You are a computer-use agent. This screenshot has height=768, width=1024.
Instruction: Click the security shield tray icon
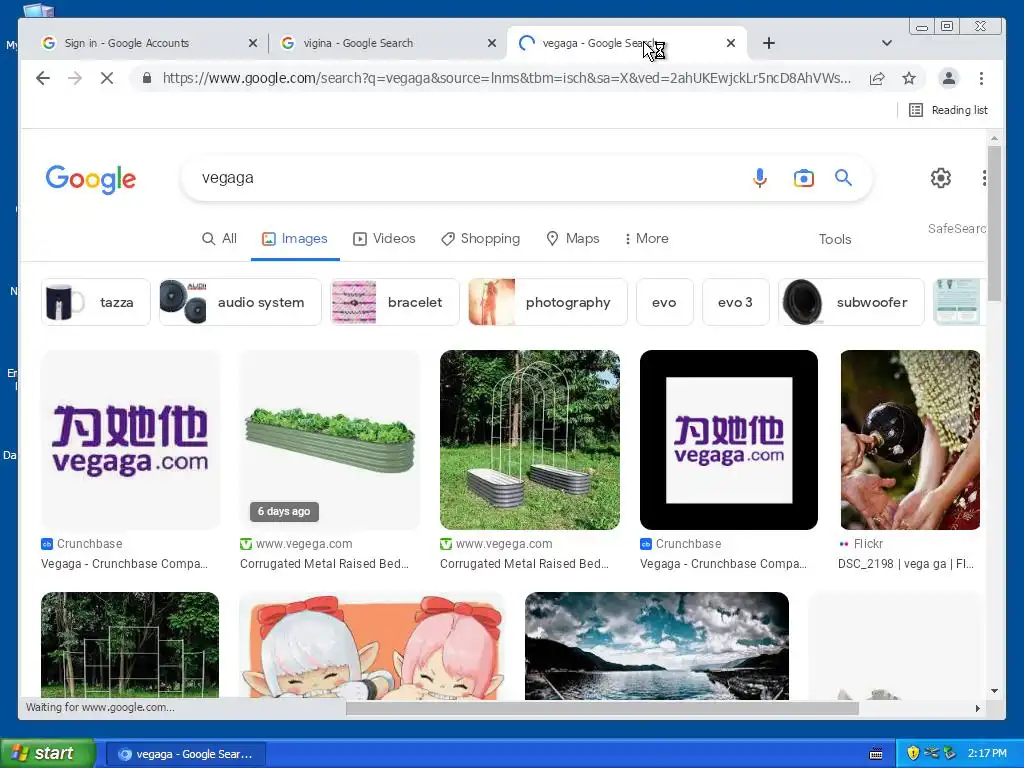(913, 754)
